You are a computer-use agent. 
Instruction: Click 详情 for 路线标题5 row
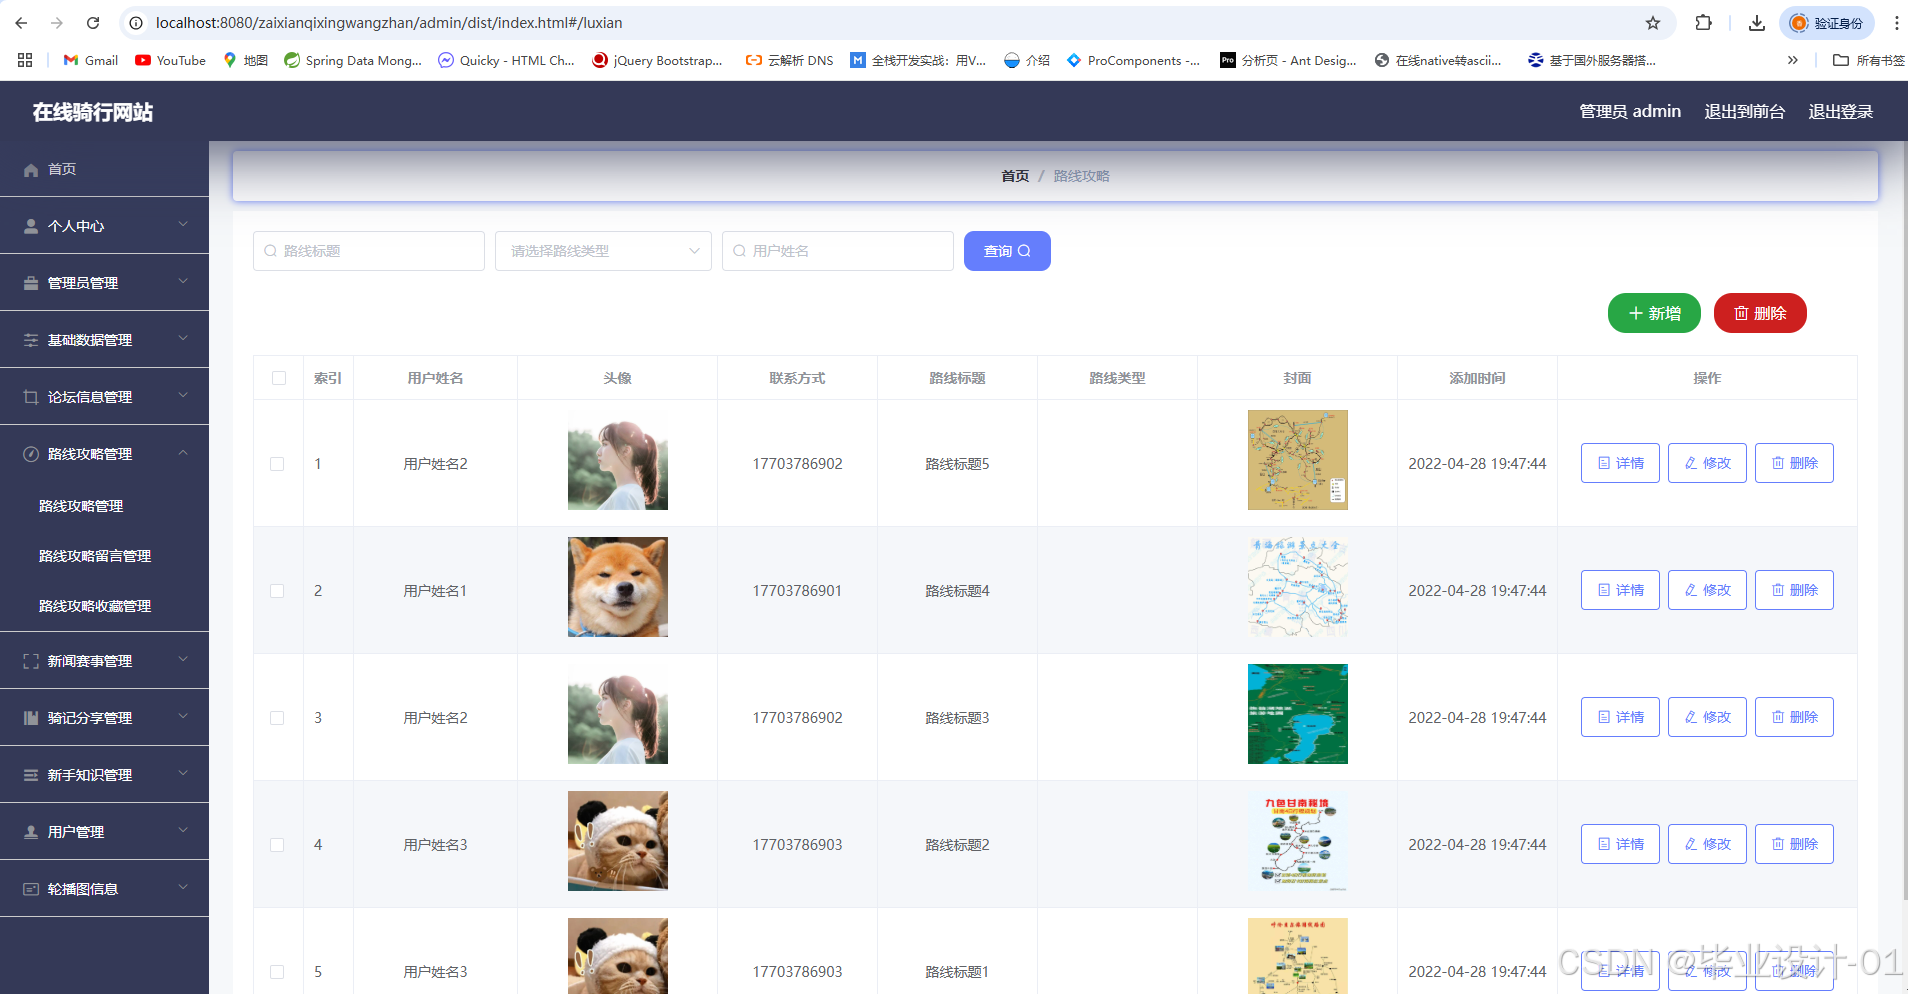coord(1620,463)
